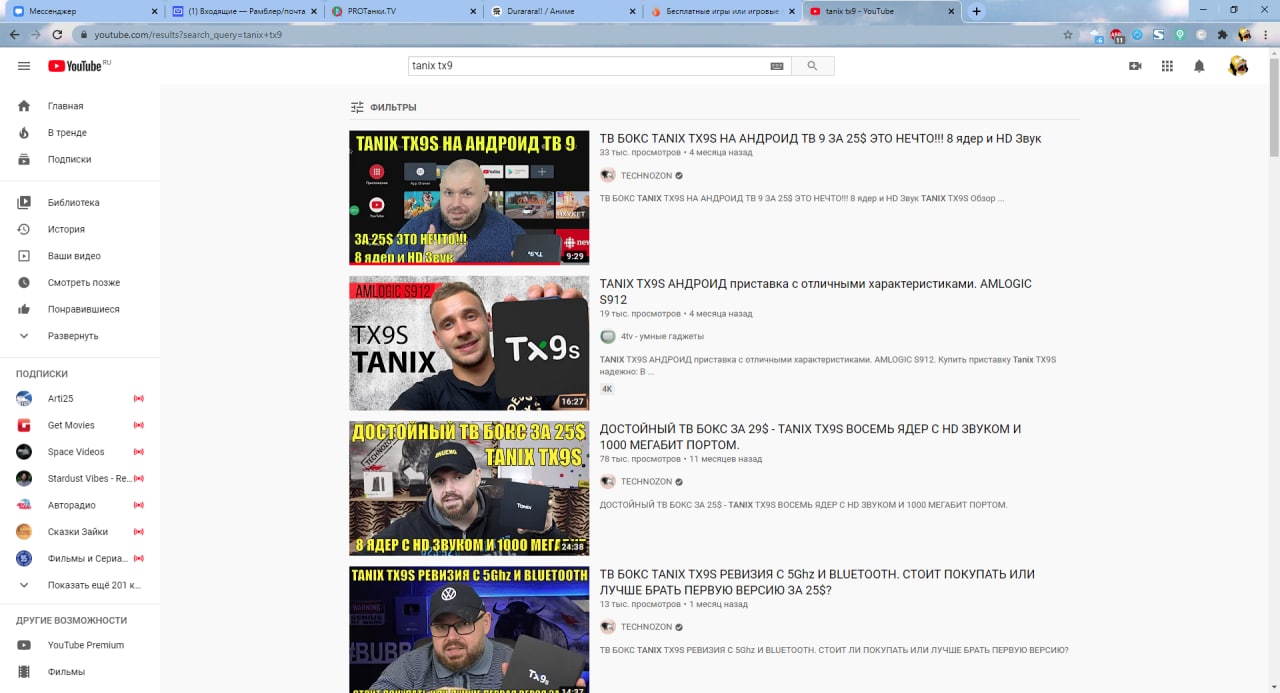Screen dimensions: 1280x693
Task: Open Фильмы и Сериалы subscription channel
Action: tap(80, 558)
